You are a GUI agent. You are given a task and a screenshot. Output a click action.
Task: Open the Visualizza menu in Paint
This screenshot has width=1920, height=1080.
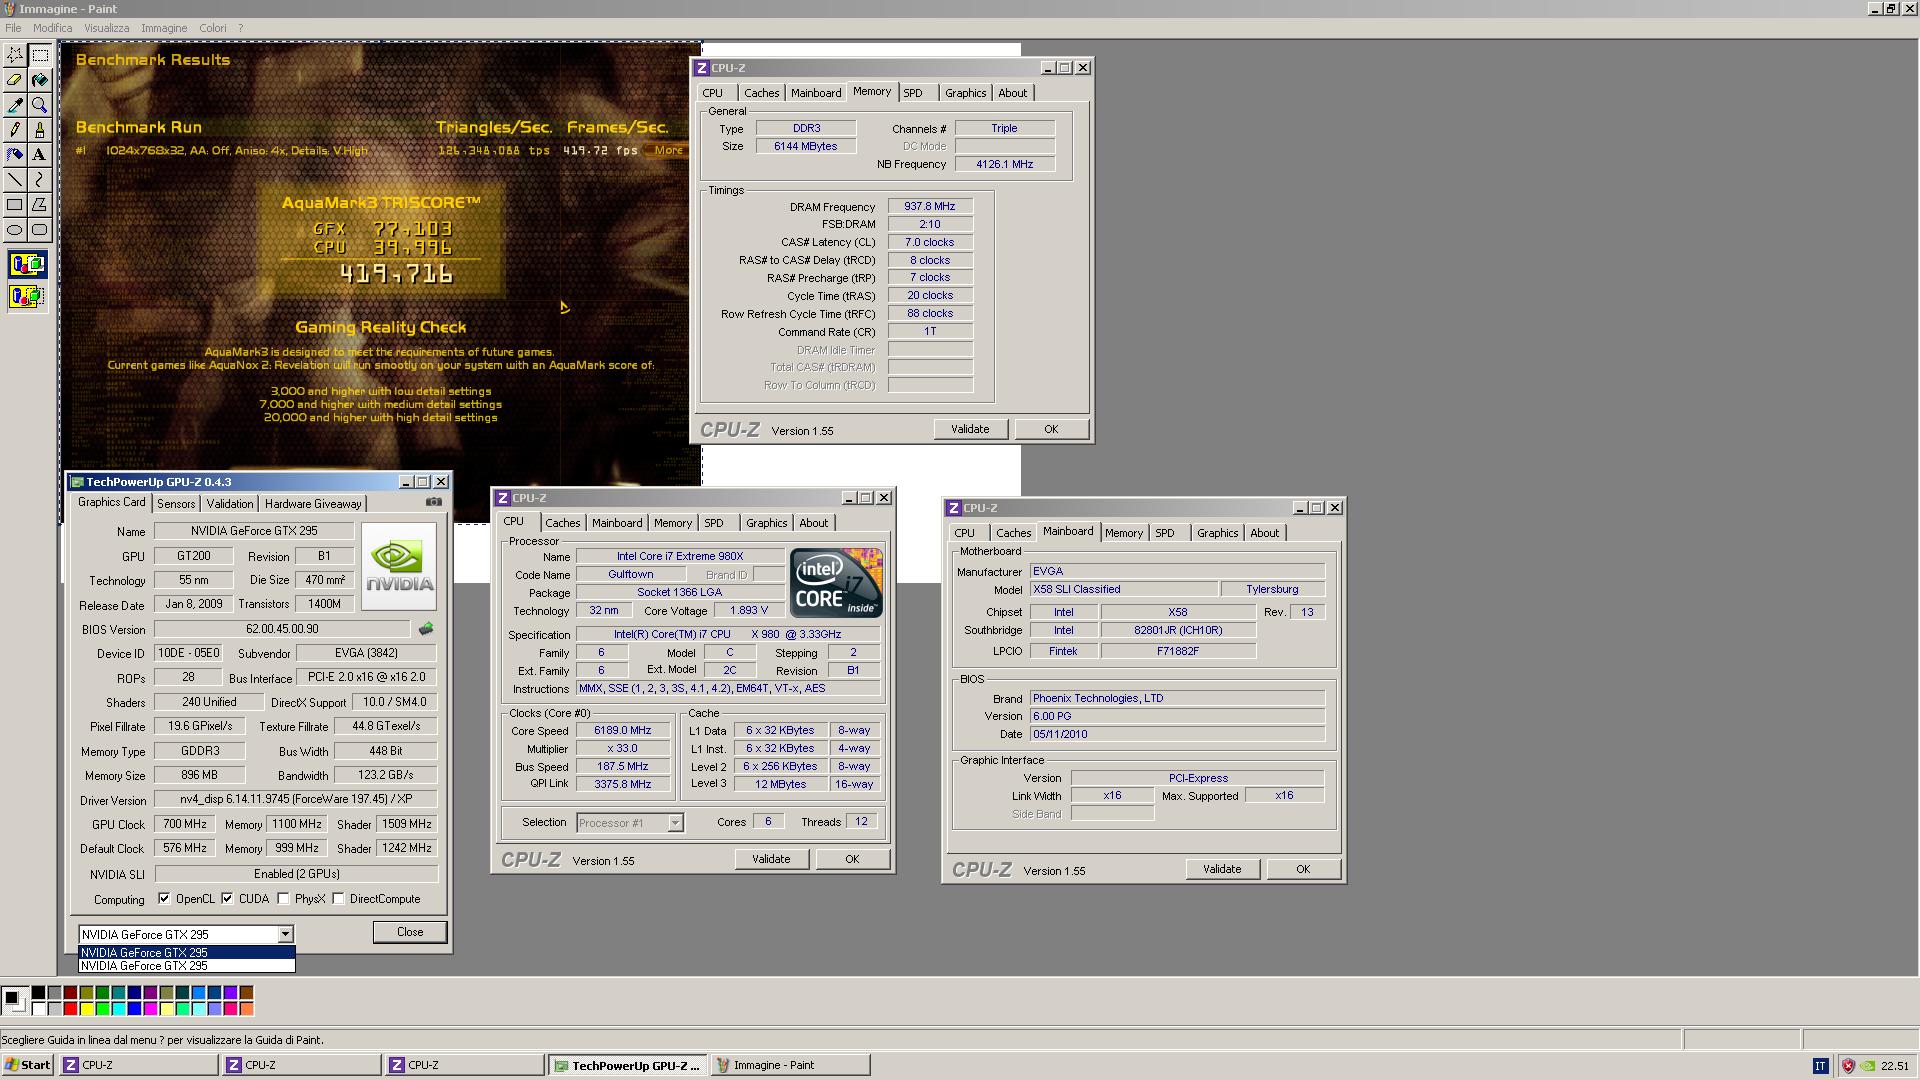point(107,28)
